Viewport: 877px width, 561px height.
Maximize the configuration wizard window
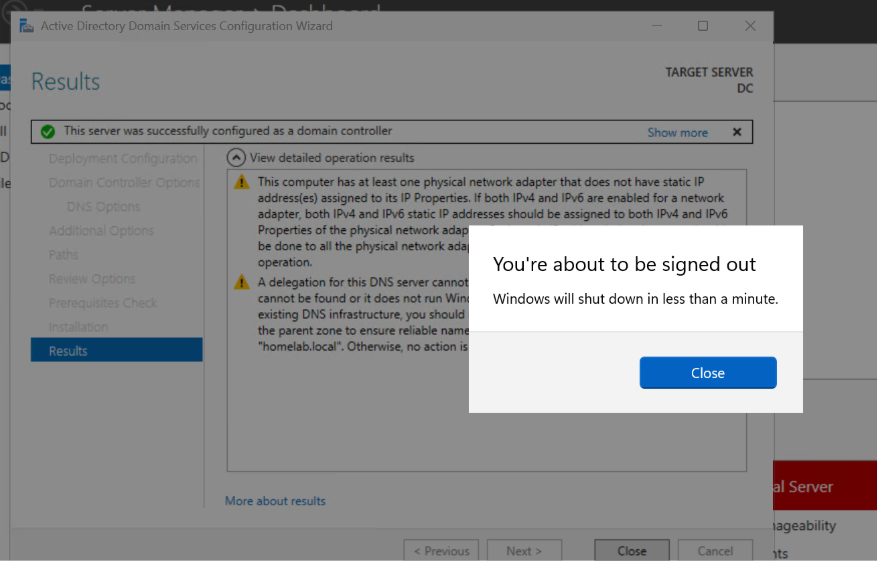703,26
